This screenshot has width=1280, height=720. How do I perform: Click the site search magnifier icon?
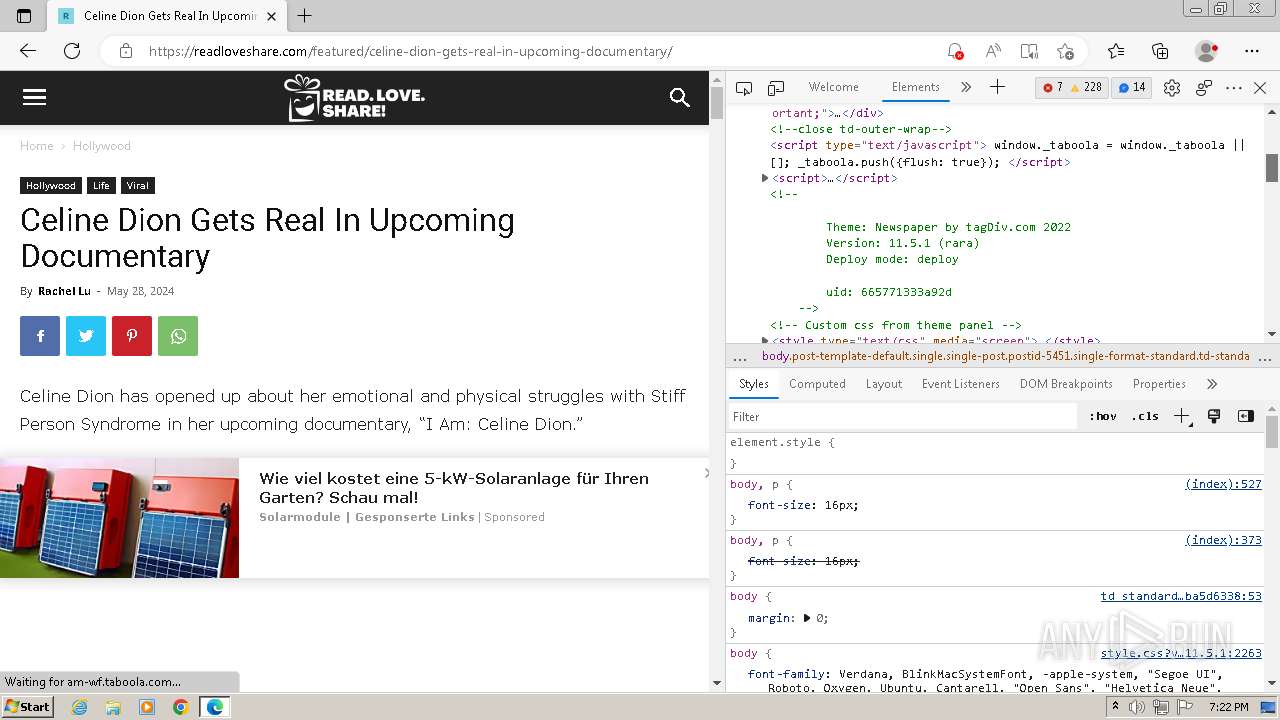[680, 97]
